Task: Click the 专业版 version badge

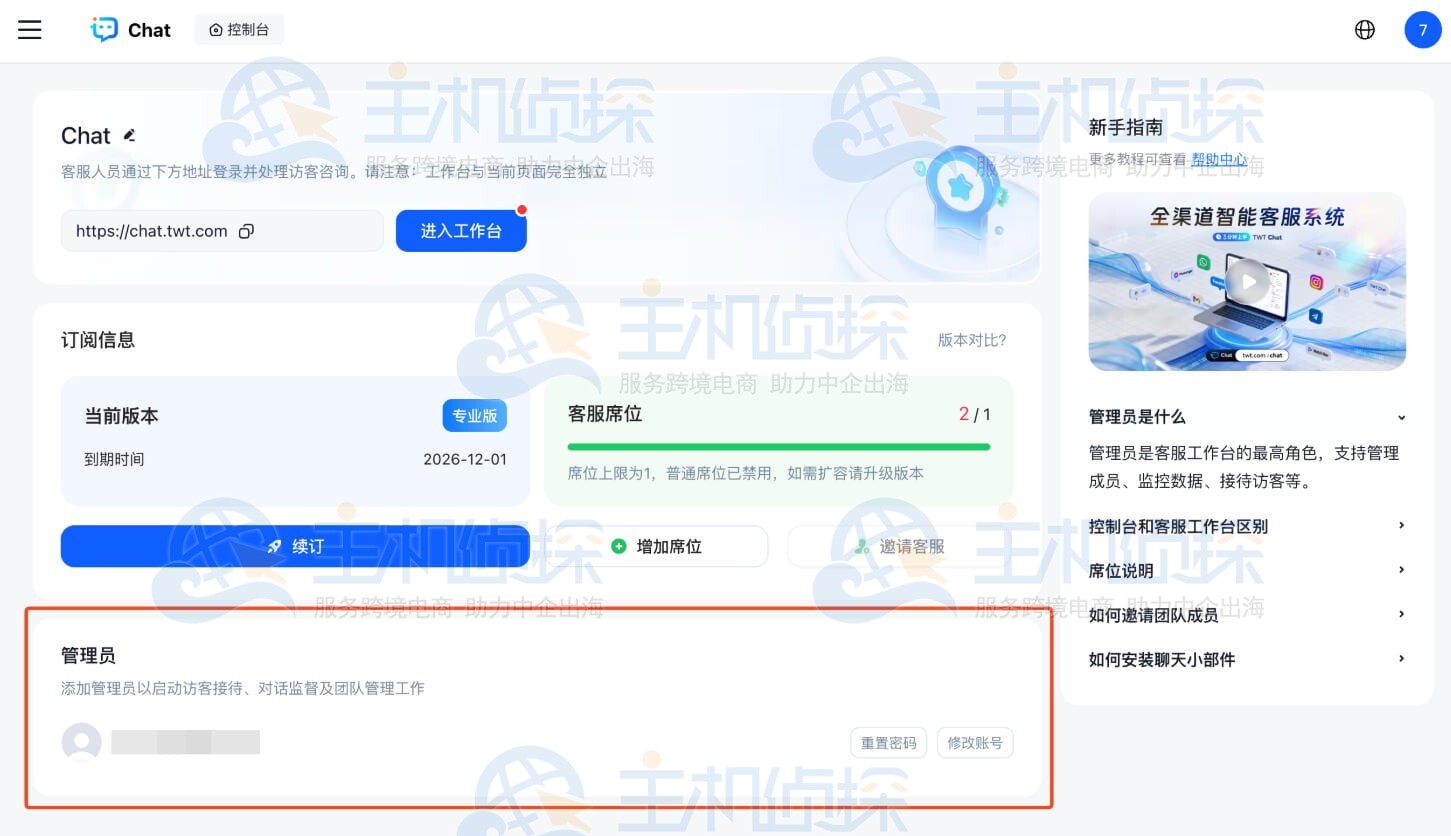Action: tap(475, 416)
